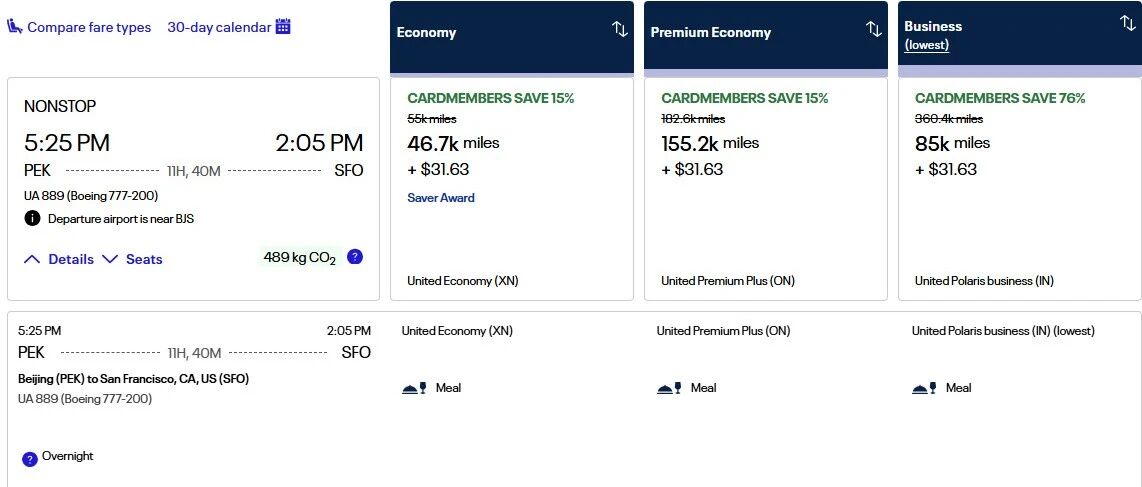This screenshot has height=487, width=1142.
Task: Click the seat icon beside Compare fare types
Action: (15, 27)
